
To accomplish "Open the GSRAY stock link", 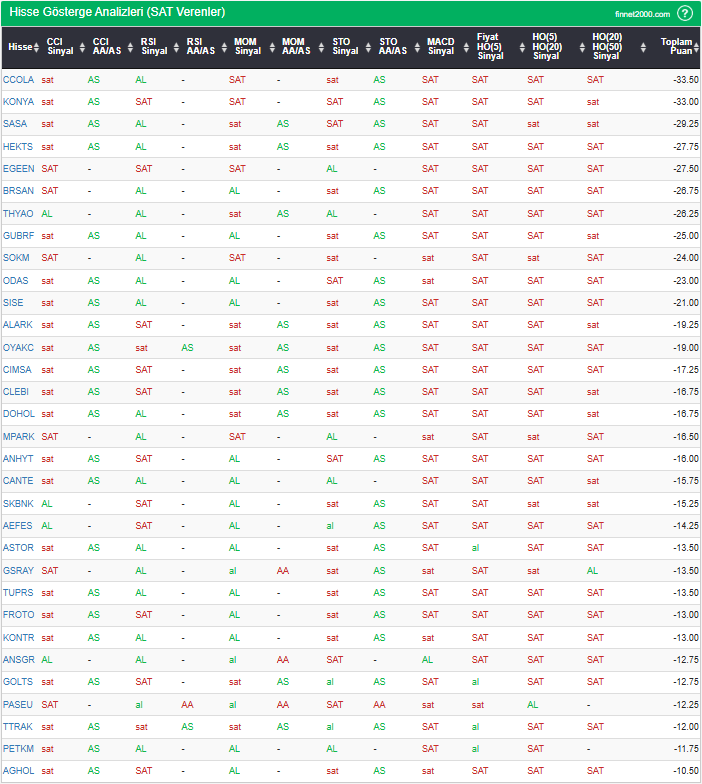I will pos(18,570).
